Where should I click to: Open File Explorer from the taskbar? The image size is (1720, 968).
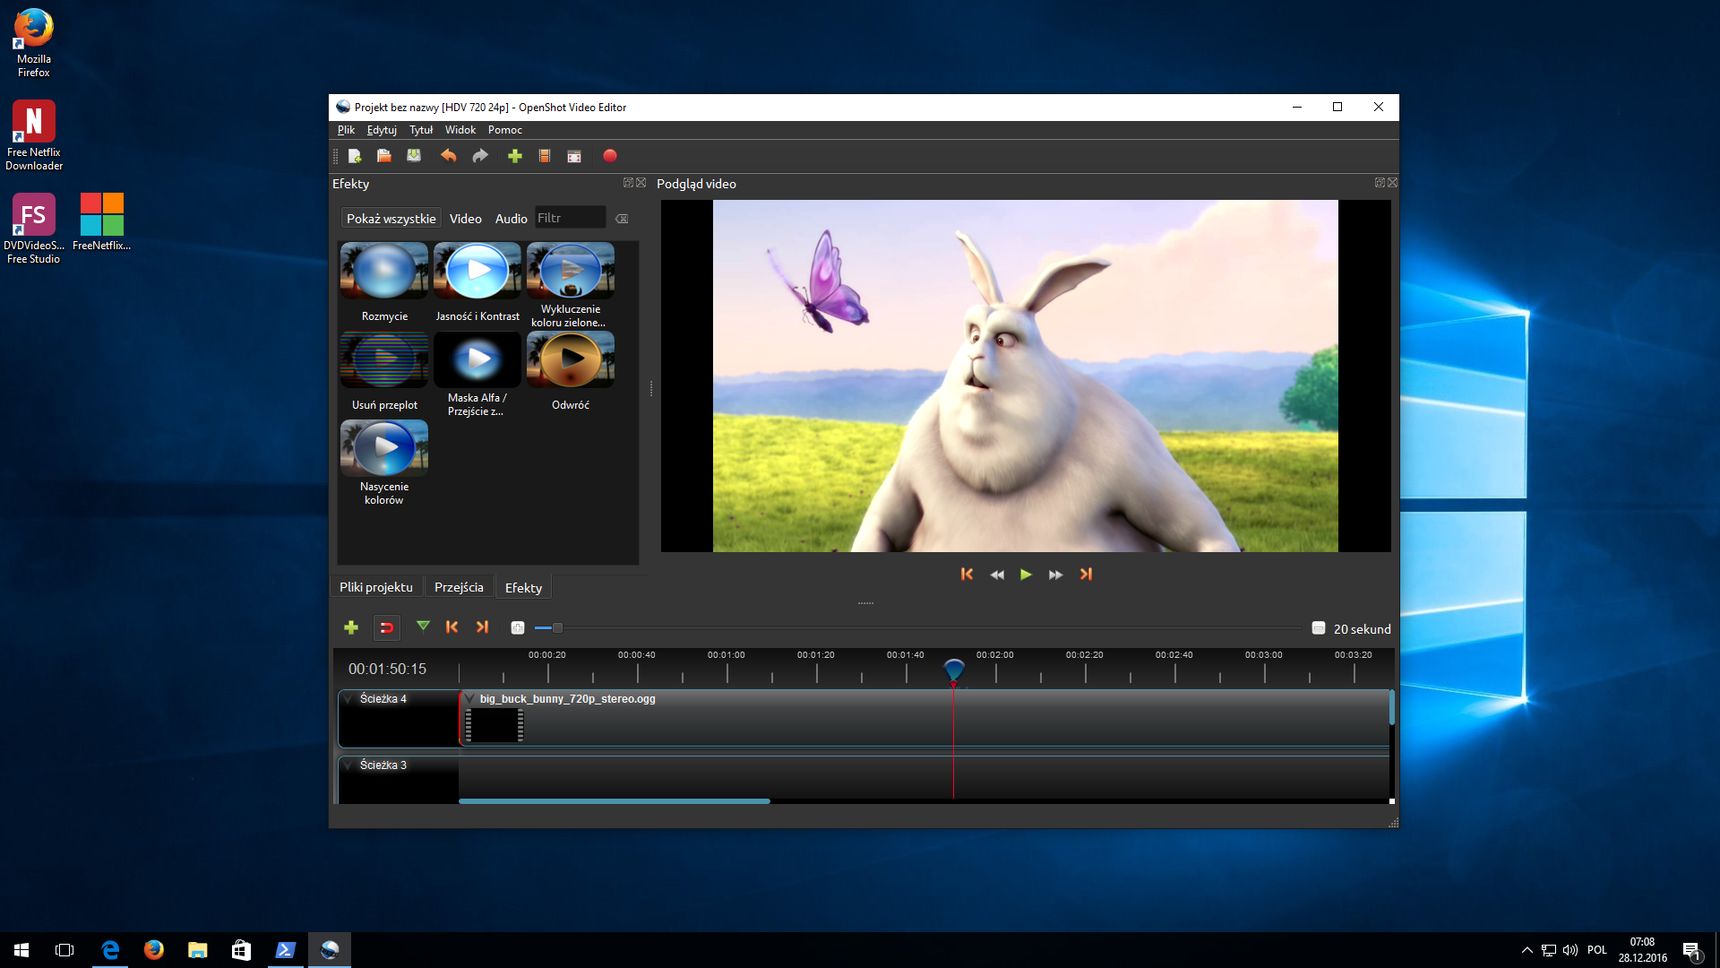point(197,950)
